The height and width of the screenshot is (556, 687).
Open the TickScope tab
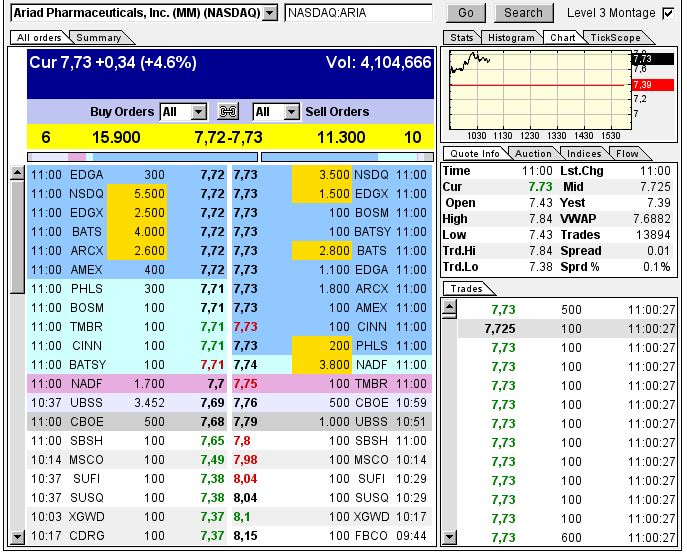click(x=615, y=38)
